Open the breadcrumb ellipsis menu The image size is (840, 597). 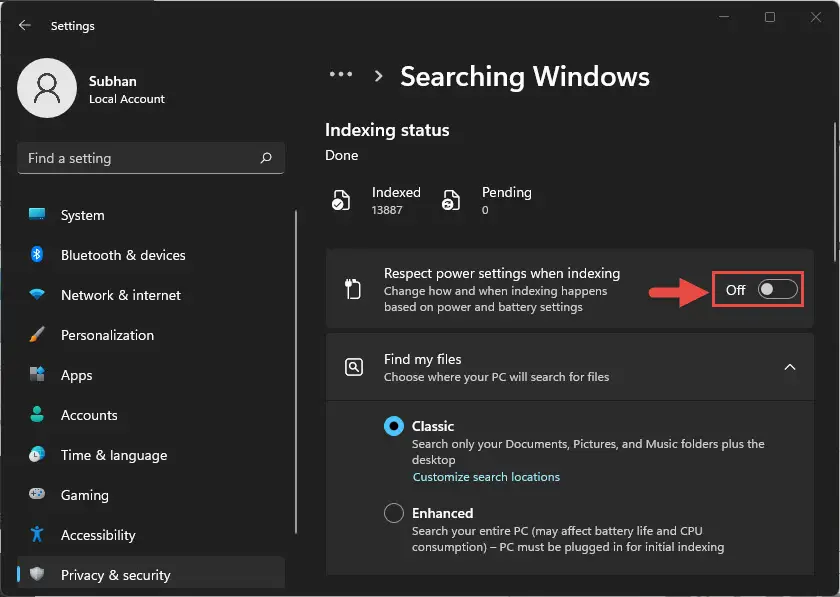tap(341, 74)
